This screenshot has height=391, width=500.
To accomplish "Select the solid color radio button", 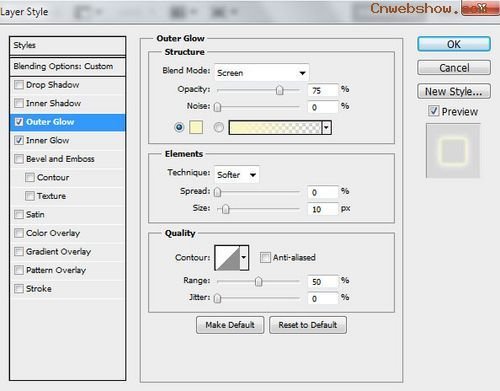I will tap(179, 127).
